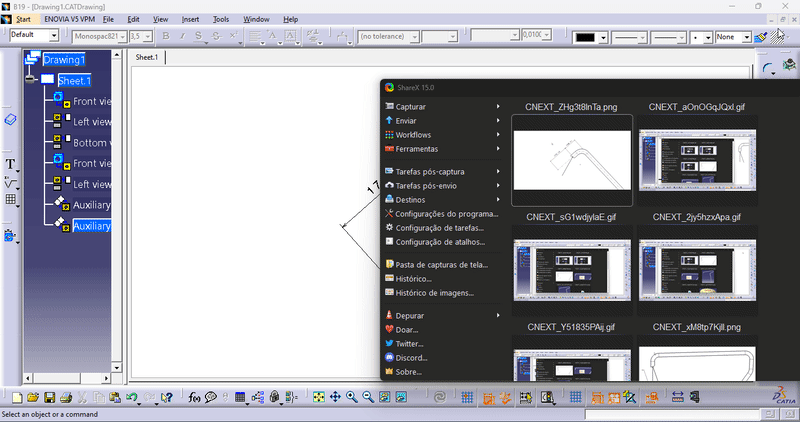Paste using the clipboard icon

pyautogui.click(x=115, y=398)
